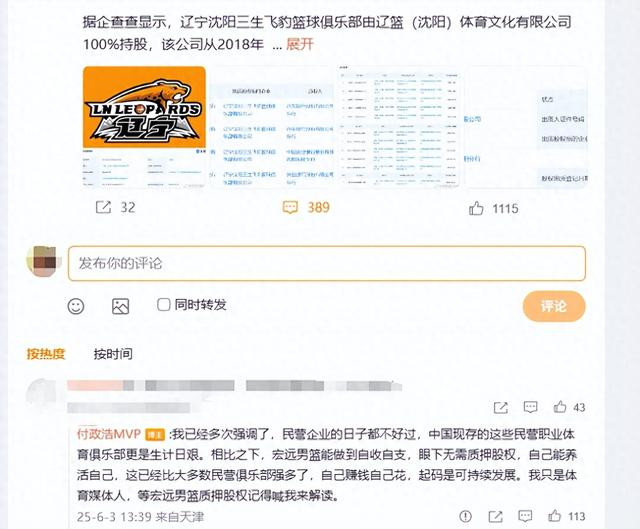This screenshot has width=640, height=529.
Task: Focus the 发布你的评论 comment field
Action: pyautogui.click(x=327, y=263)
